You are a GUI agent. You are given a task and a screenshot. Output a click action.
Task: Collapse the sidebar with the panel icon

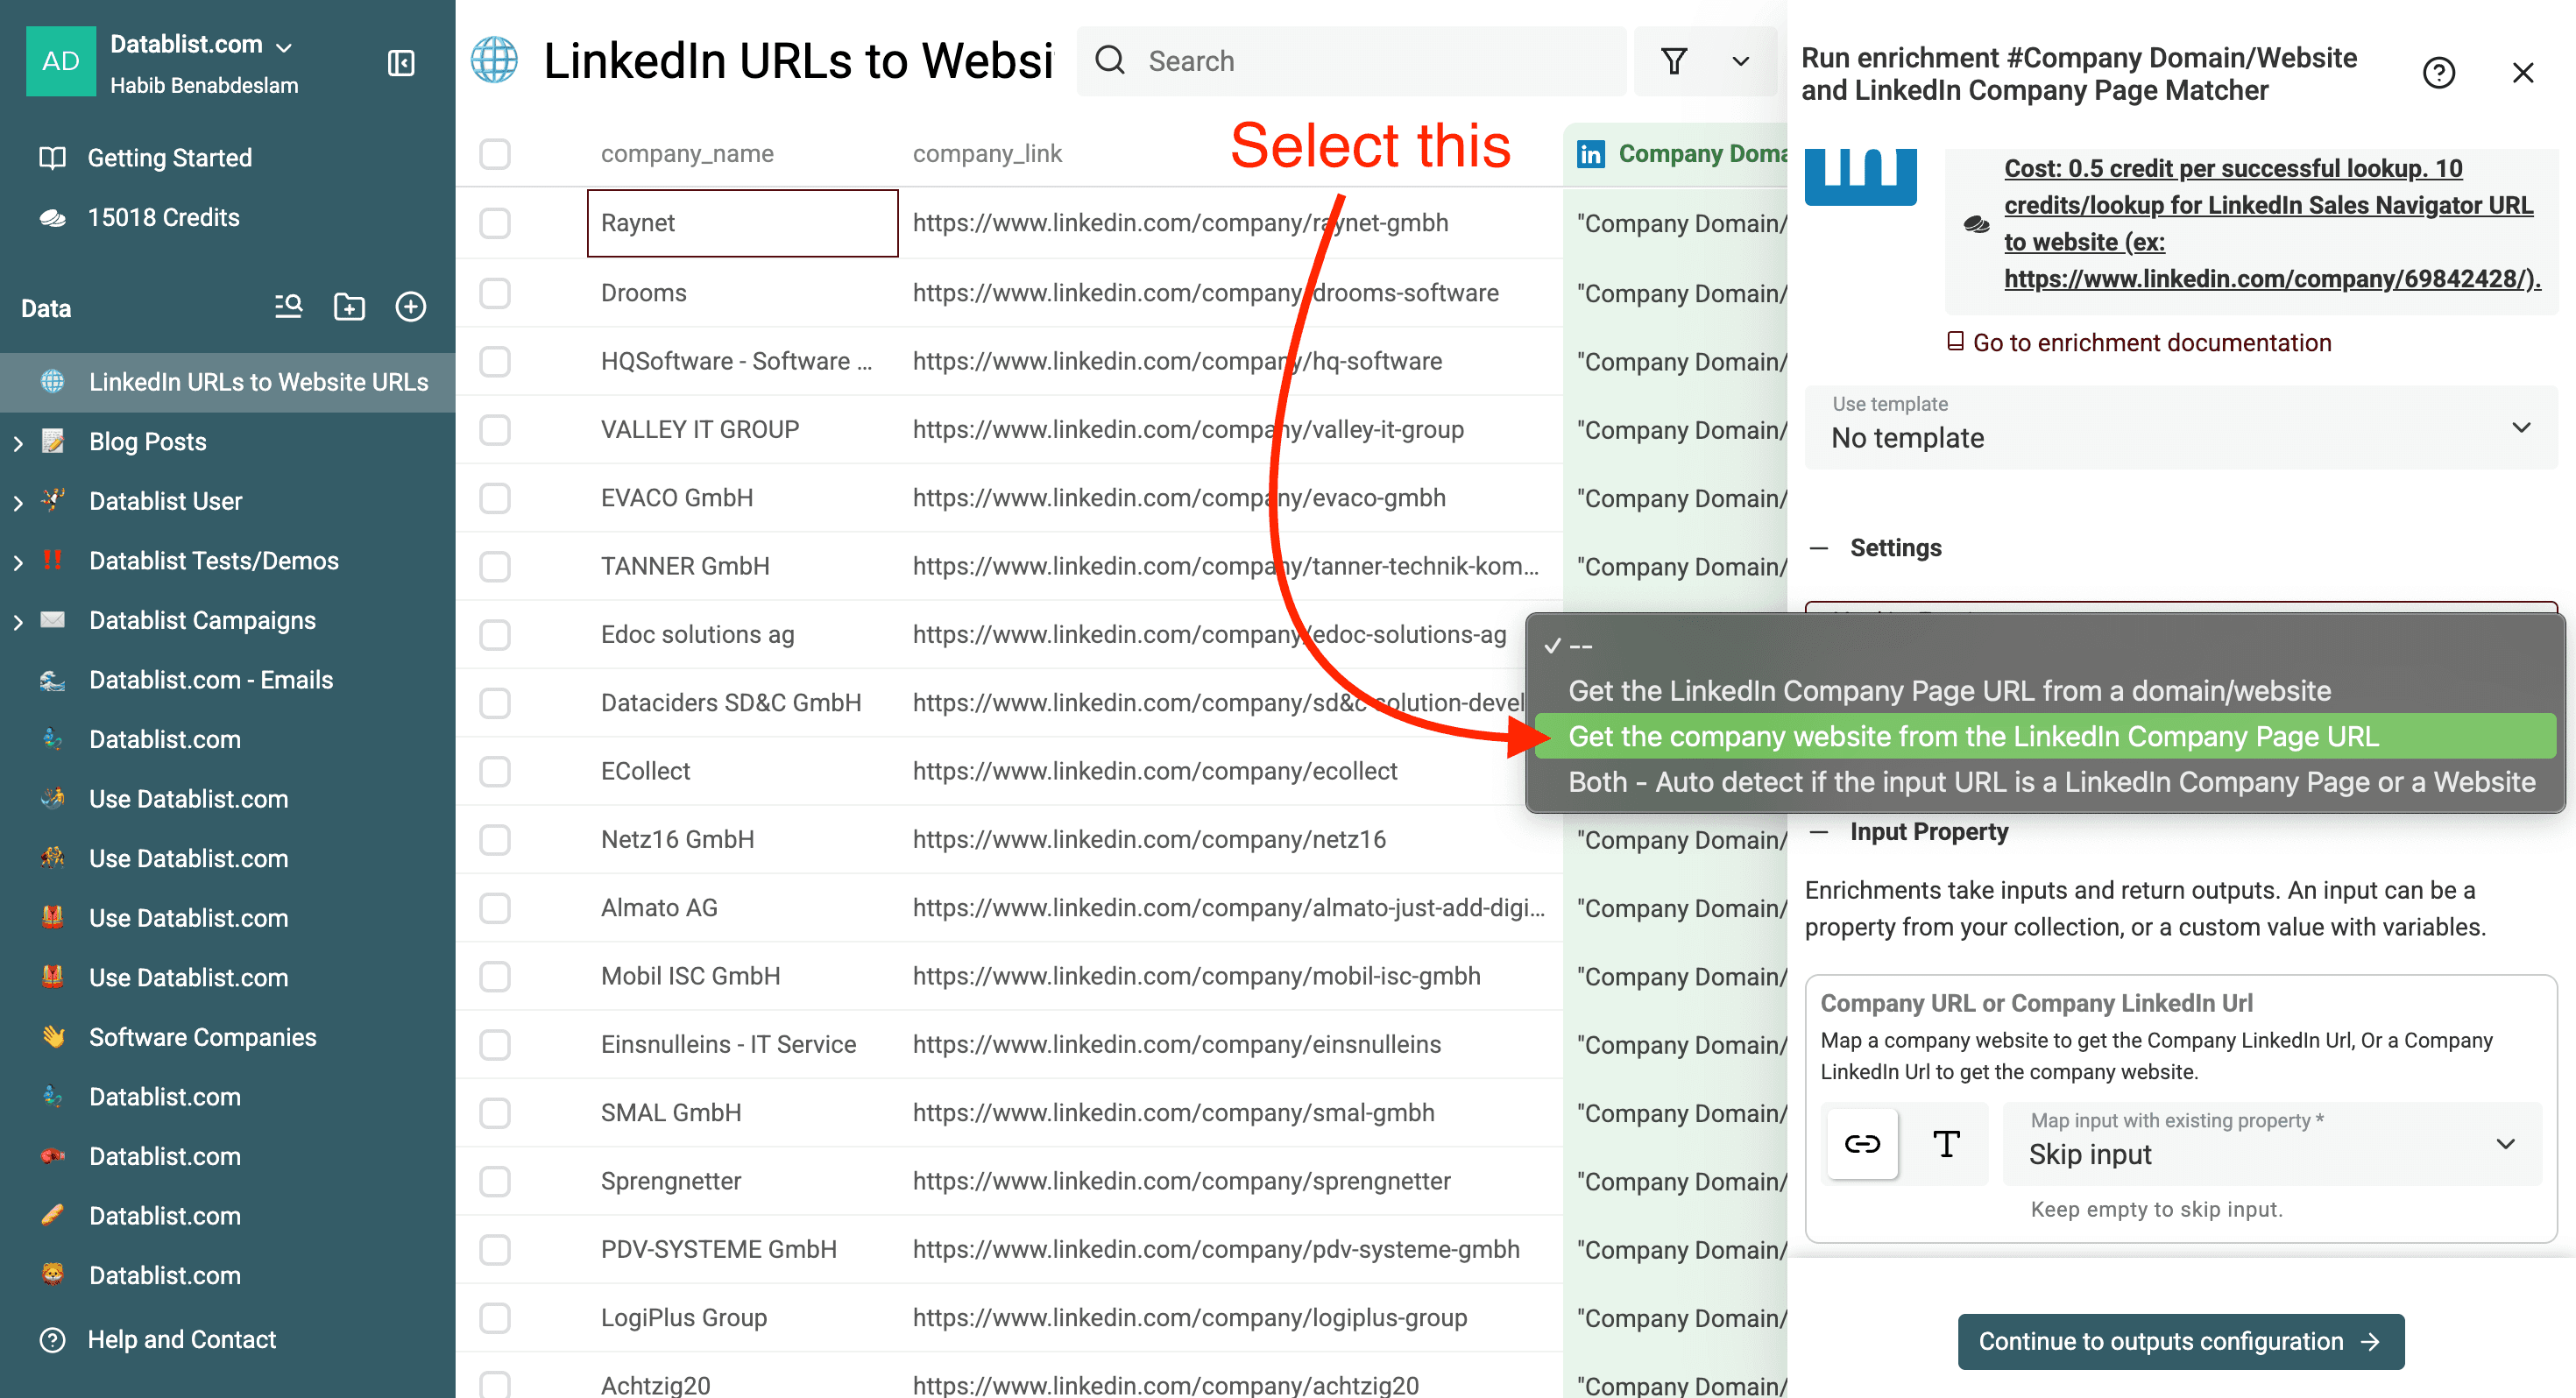pyautogui.click(x=400, y=62)
